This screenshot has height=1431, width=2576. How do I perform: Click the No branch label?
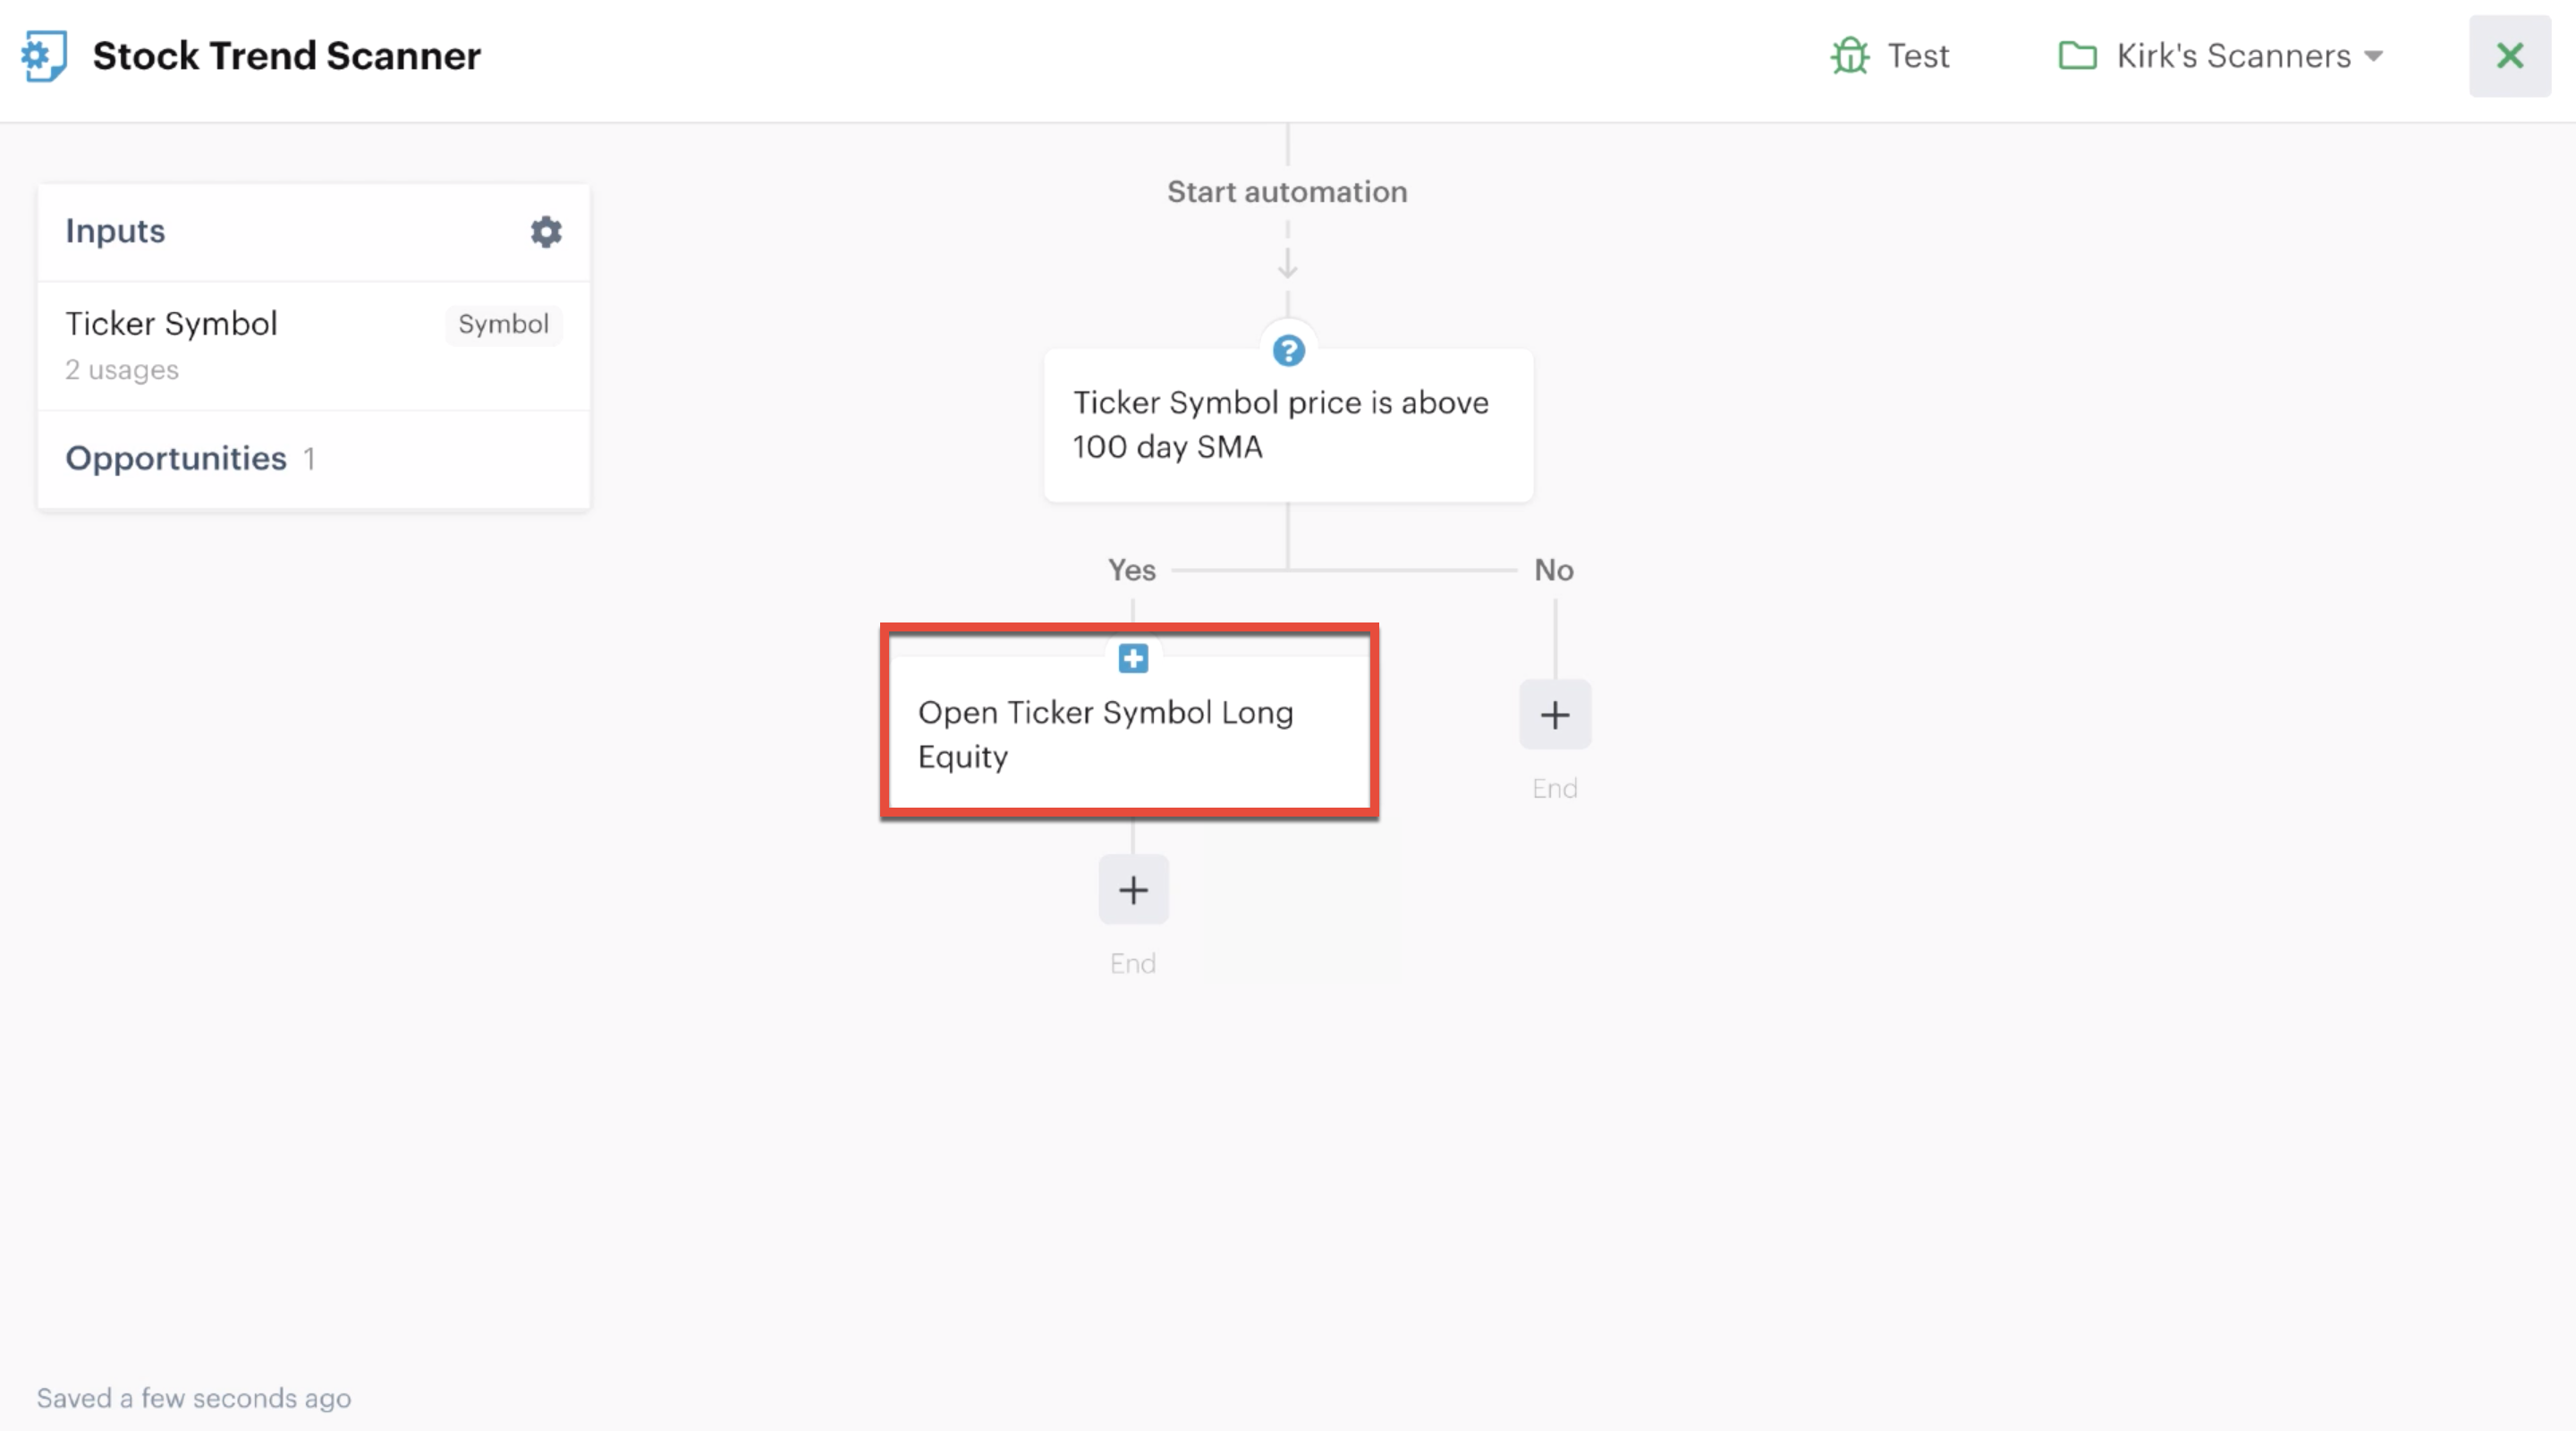(x=1553, y=570)
